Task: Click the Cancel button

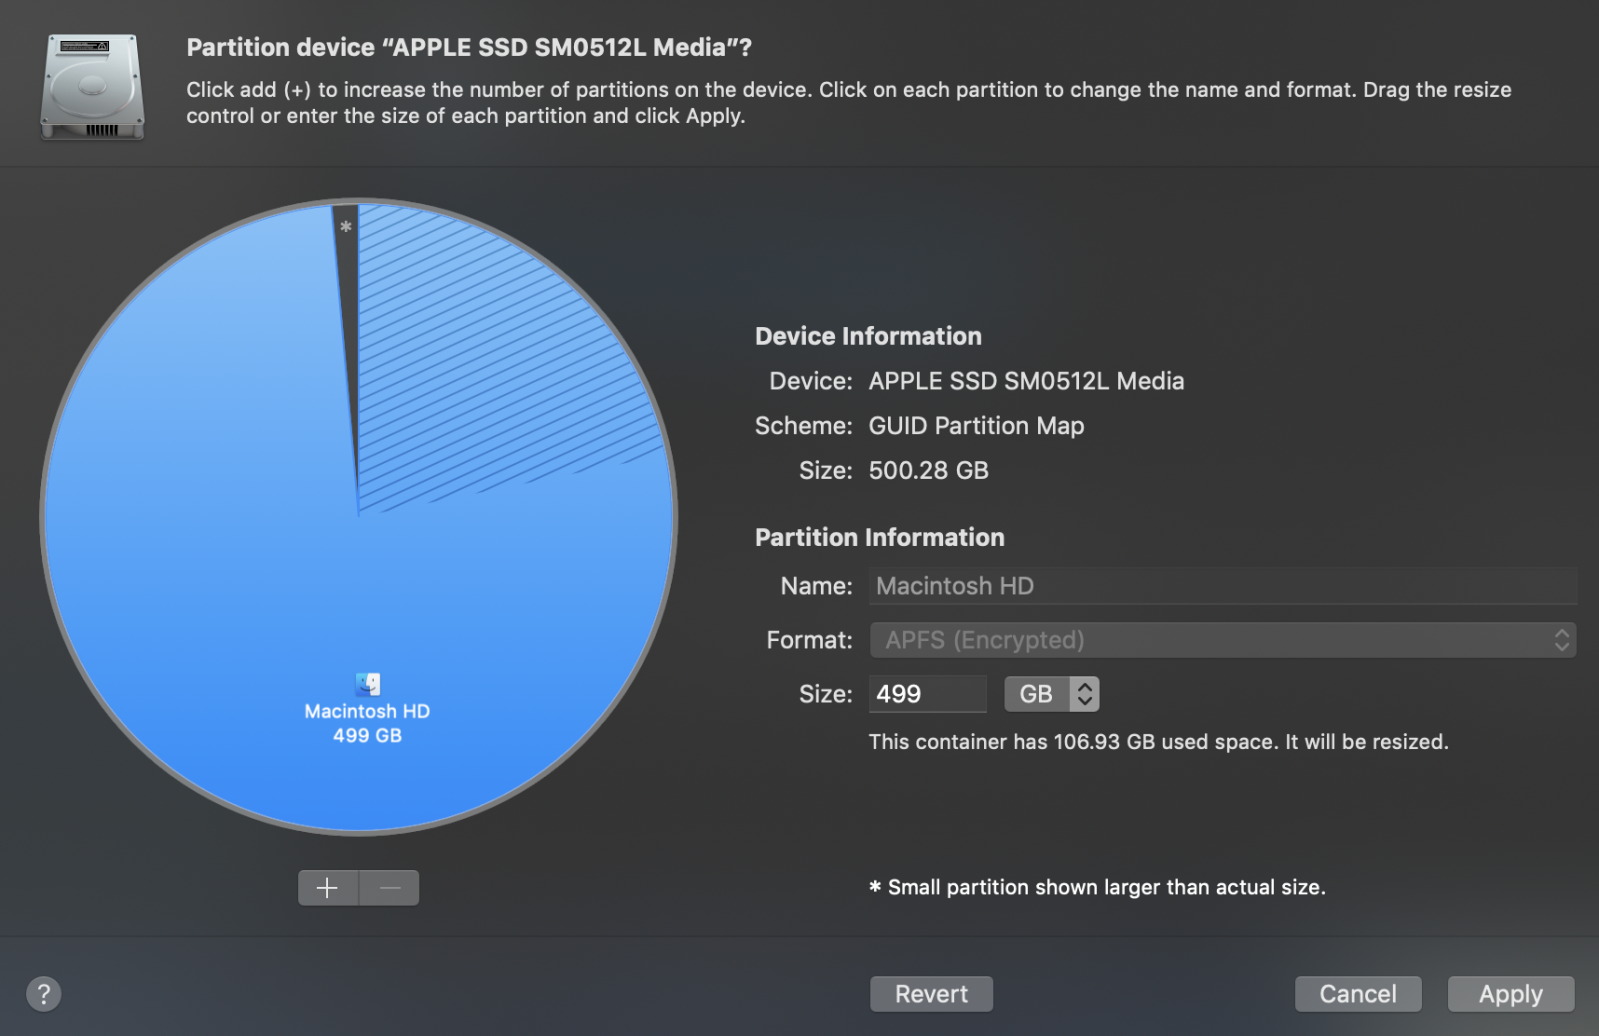Action: 1358,994
